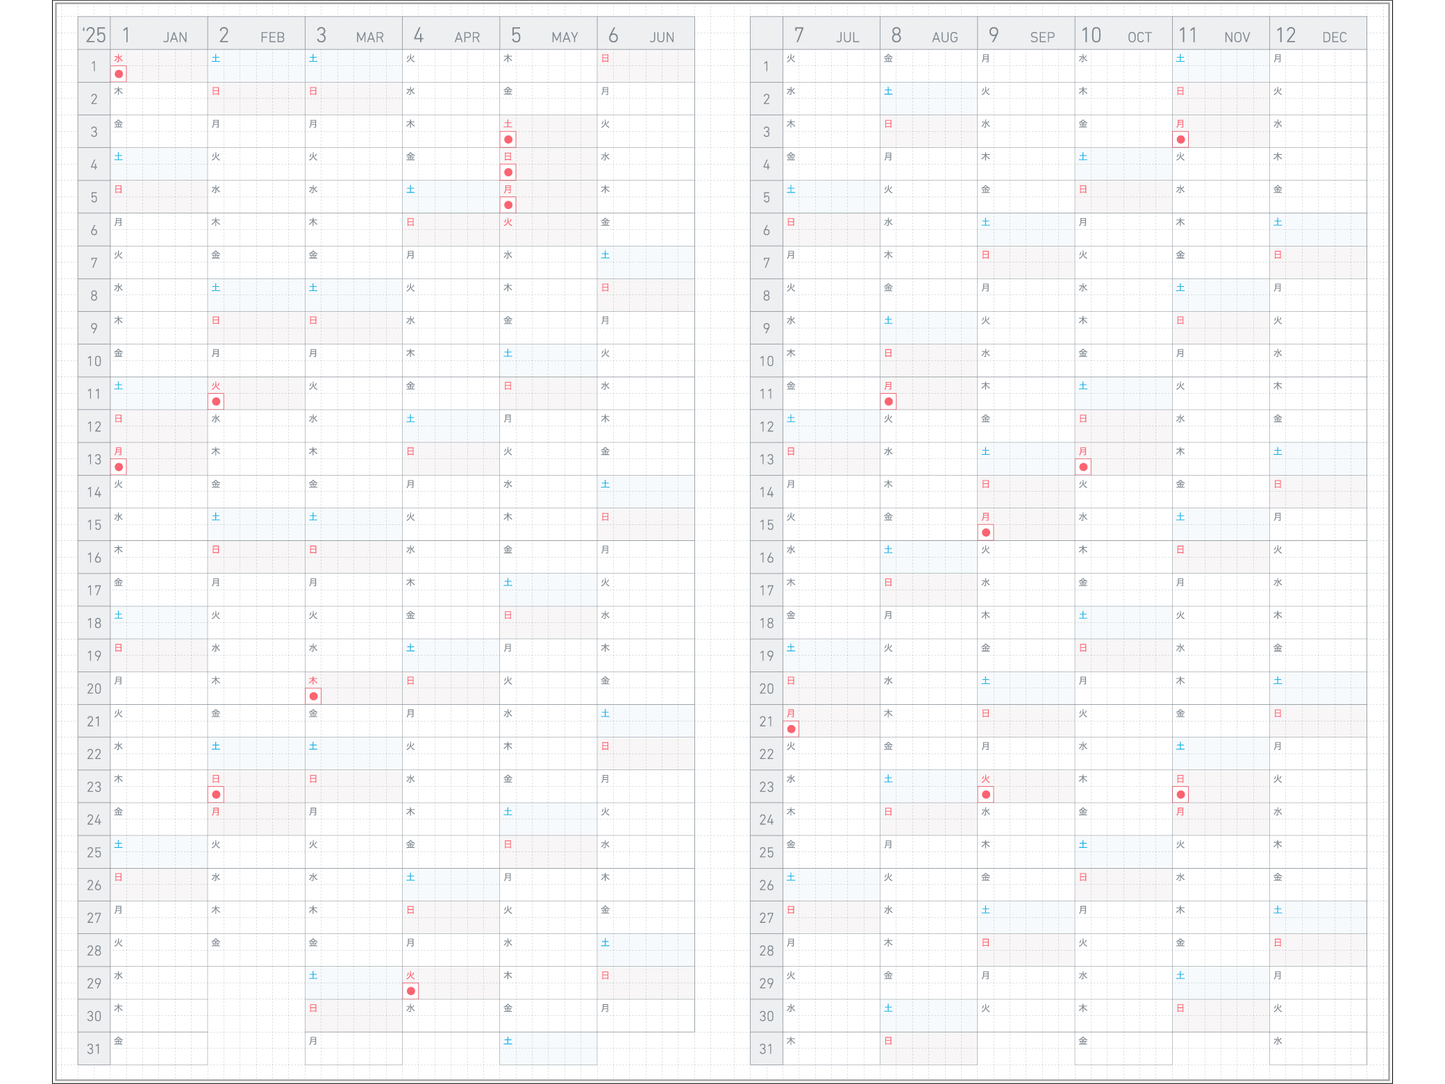Select the September 23 red holiday dot
This screenshot has height=1084, width=1445.
[986, 794]
